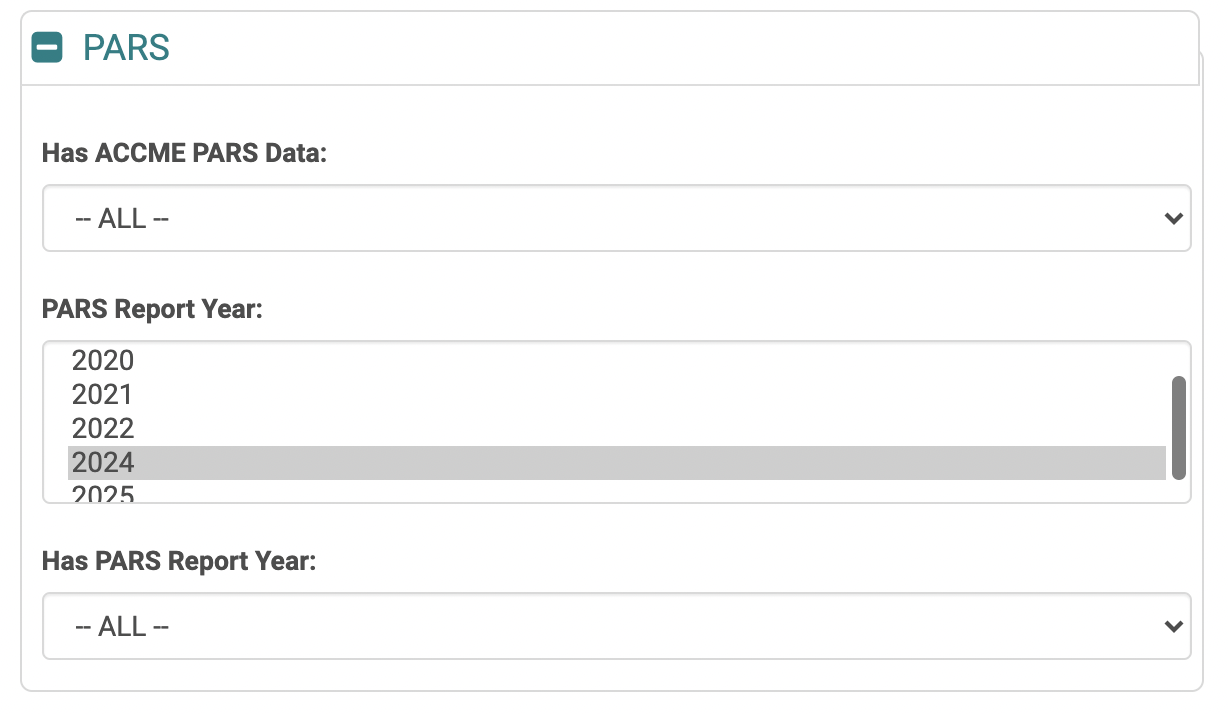Click the Has ACCME PARS Data chevron arrow
The image size is (1228, 714).
point(1174,218)
